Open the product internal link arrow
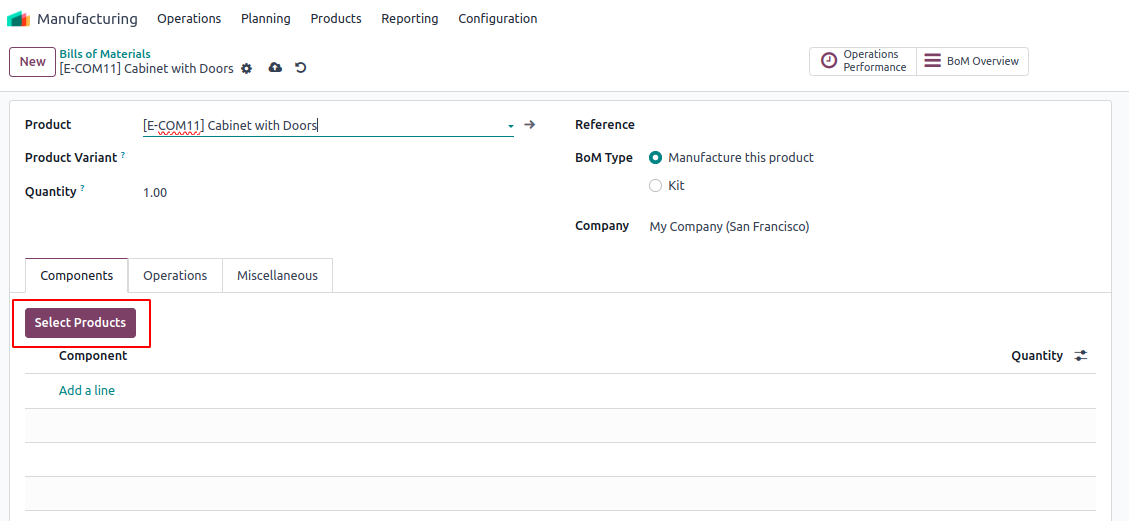1129x521 pixels. [530, 125]
